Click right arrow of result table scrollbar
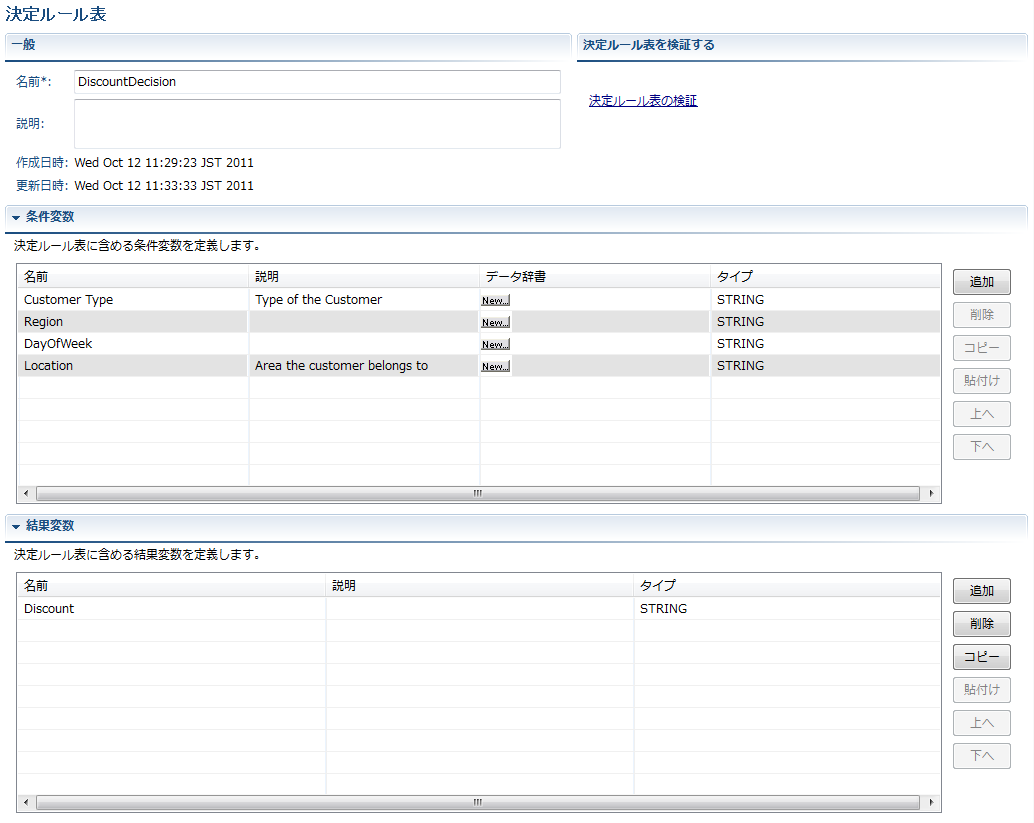 pyautogui.click(x=931, y=802)
